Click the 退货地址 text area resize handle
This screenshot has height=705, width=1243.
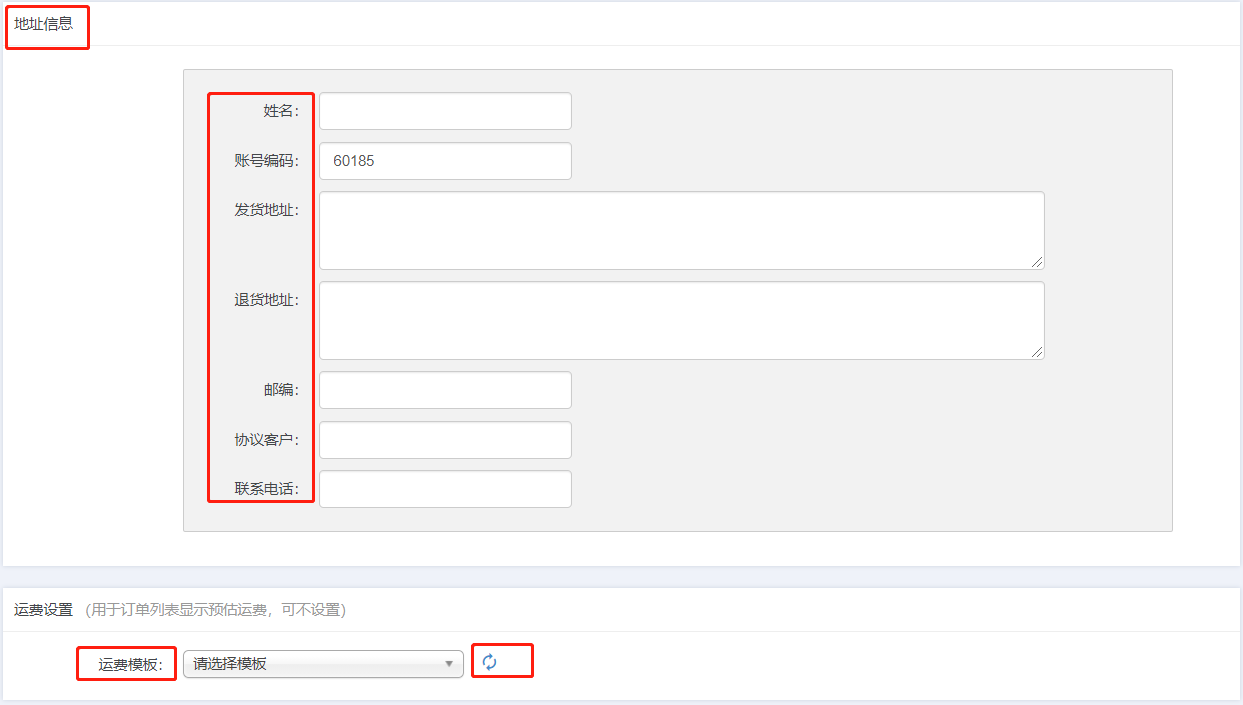pos(1037,352)
